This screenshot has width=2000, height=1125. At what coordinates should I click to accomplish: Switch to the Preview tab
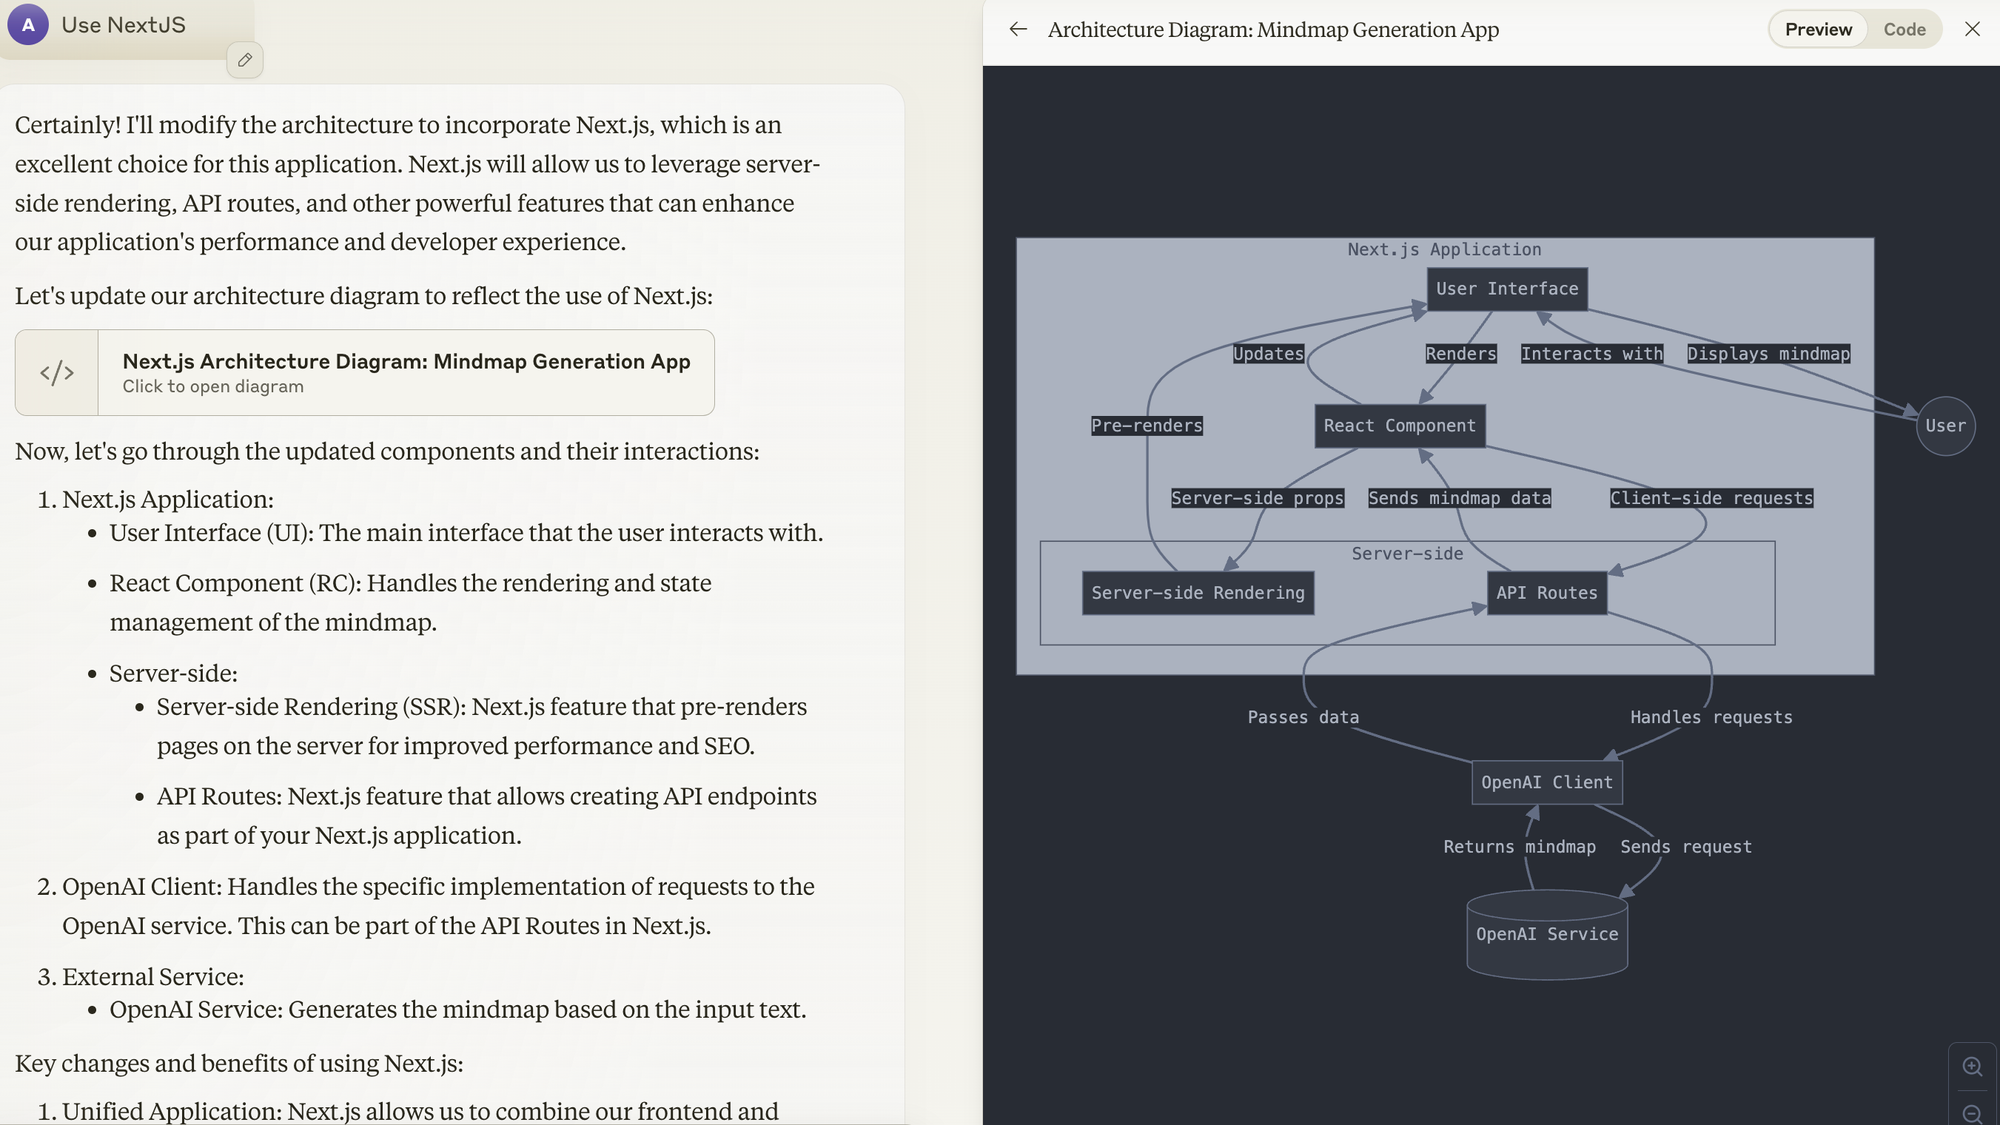click(1818, 29)
